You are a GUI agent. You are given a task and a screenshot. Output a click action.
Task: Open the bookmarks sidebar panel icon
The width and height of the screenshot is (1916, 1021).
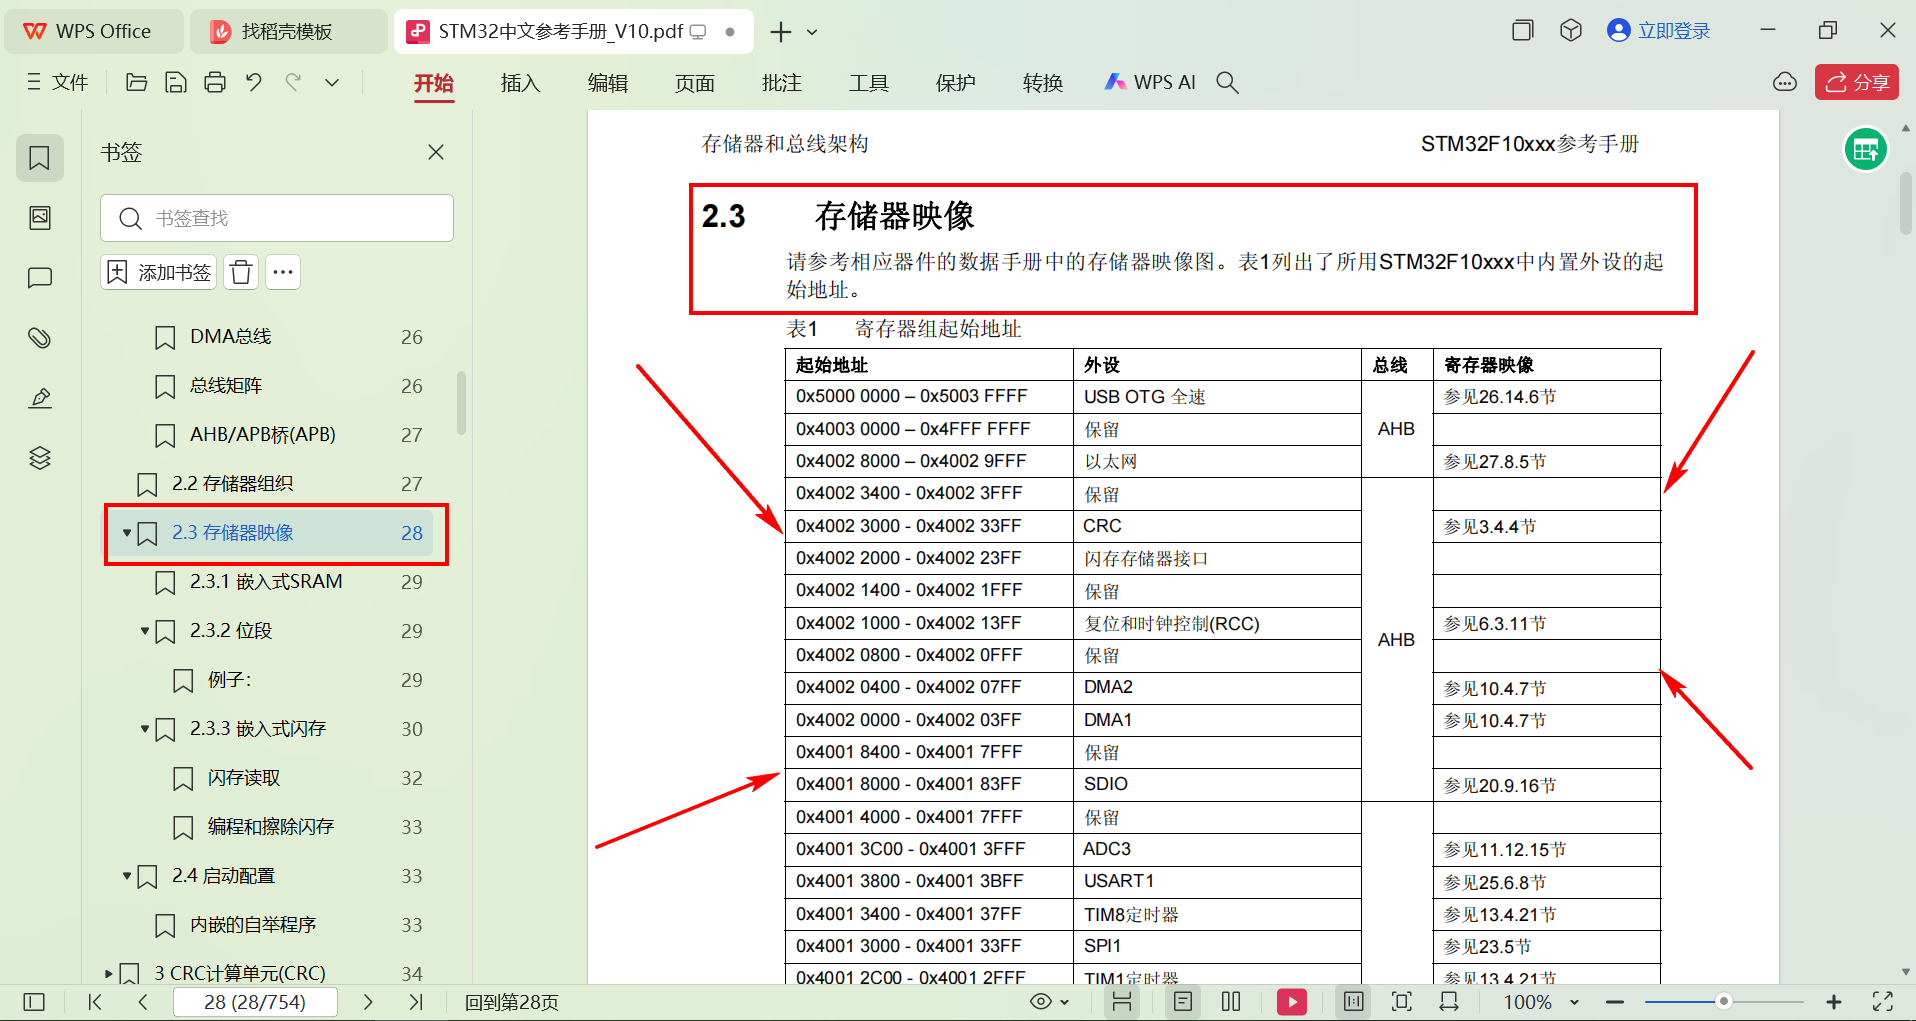click(40, 158)
